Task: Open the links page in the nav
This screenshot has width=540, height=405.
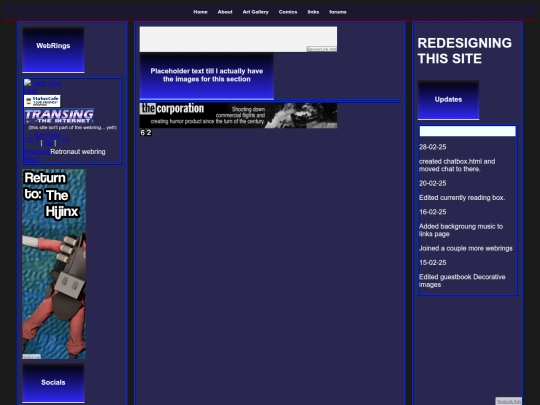Action: [313, 12]
